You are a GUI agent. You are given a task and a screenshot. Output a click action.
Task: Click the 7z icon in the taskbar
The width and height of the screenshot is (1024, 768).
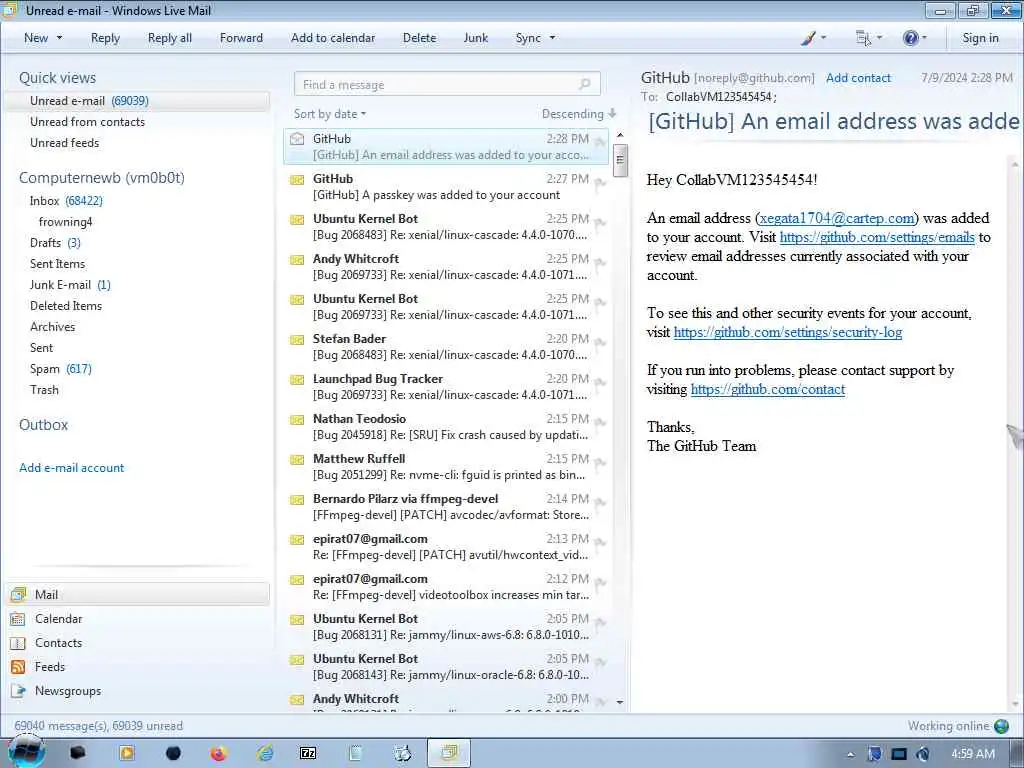308,754
